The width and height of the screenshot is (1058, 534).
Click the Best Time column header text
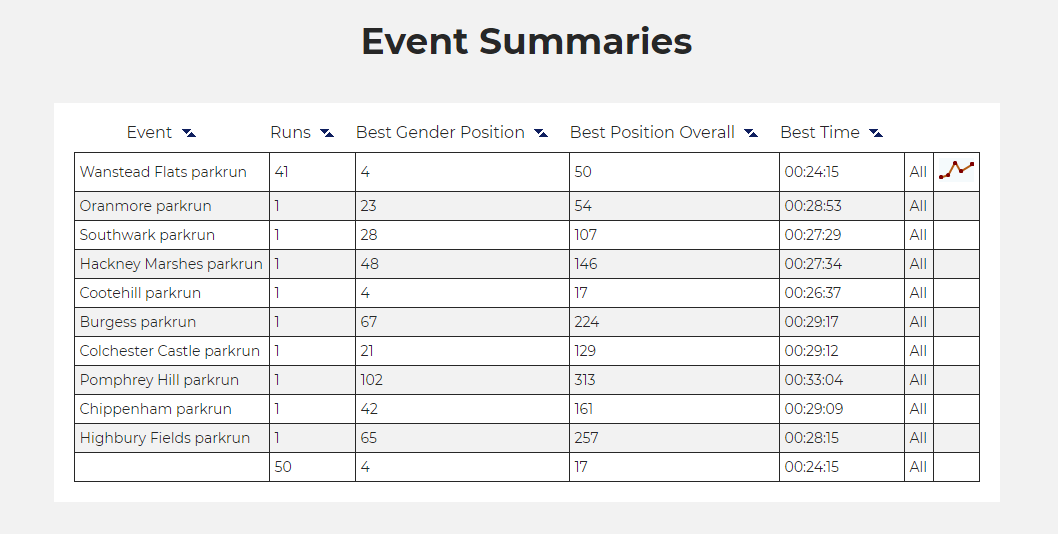(820, 132)
